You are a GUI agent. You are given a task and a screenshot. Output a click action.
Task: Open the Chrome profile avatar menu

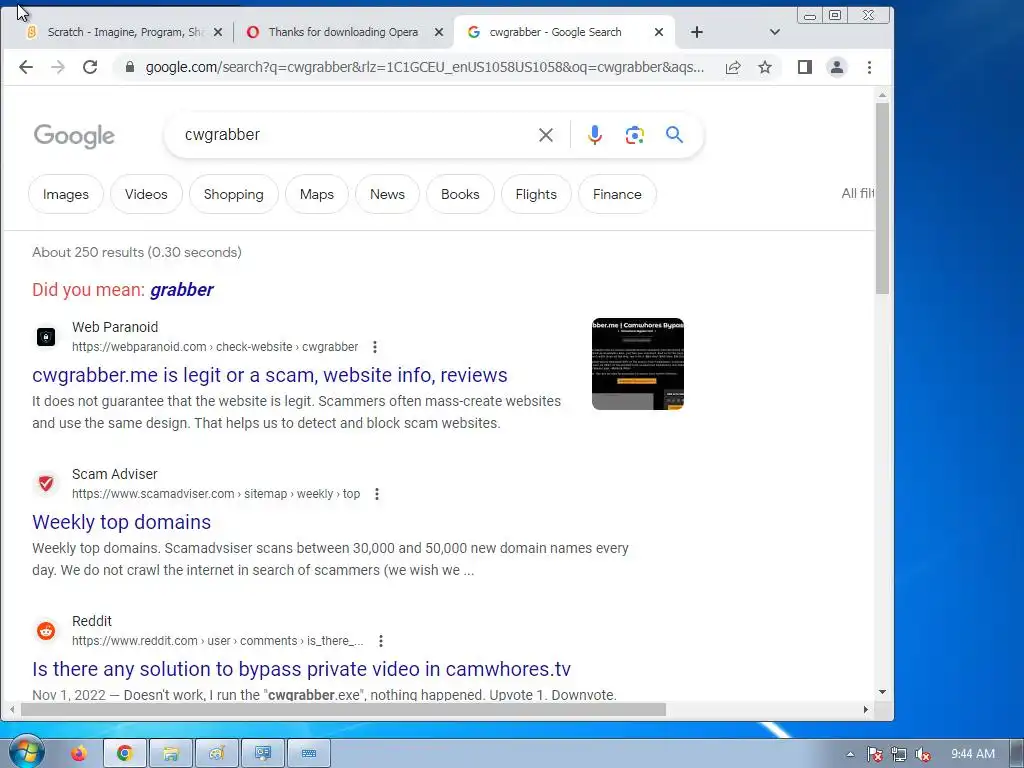(x=837, y=67)
